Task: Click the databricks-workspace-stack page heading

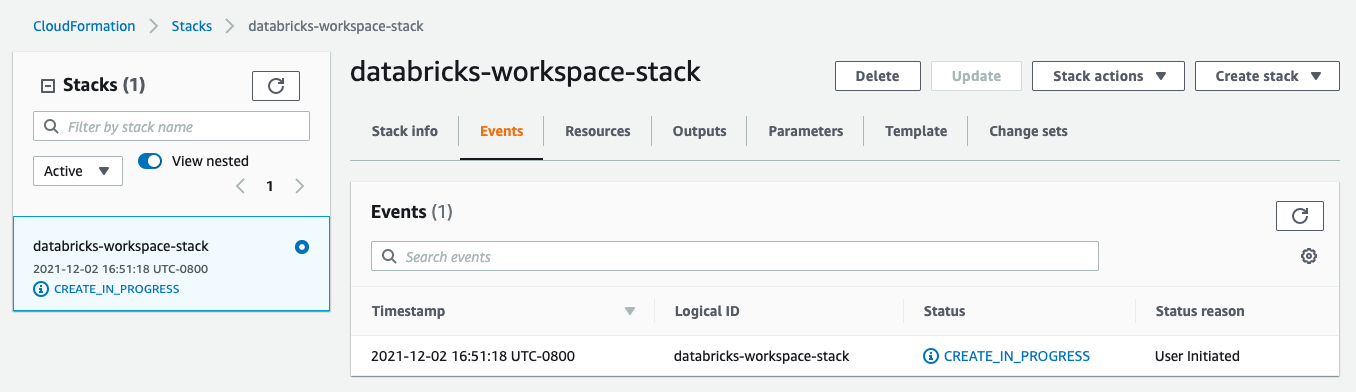Action: (525, 72)
